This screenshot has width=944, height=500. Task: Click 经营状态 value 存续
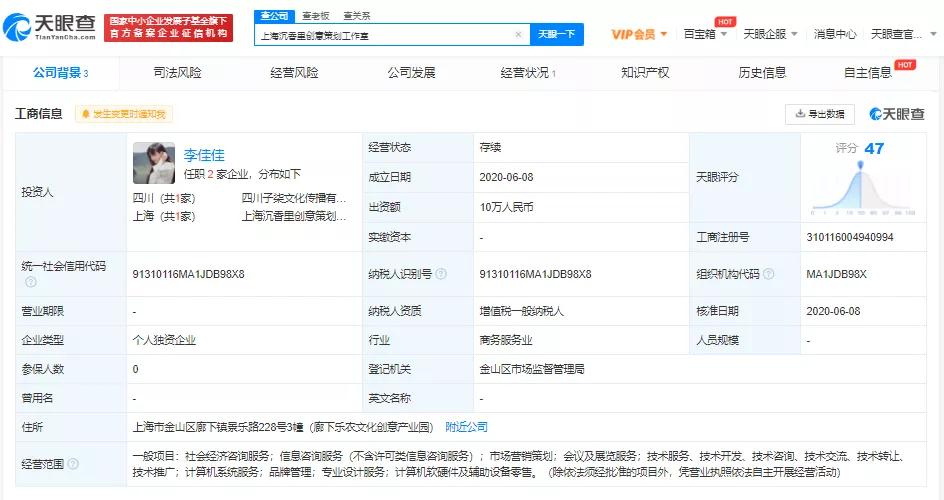point(490,147)
